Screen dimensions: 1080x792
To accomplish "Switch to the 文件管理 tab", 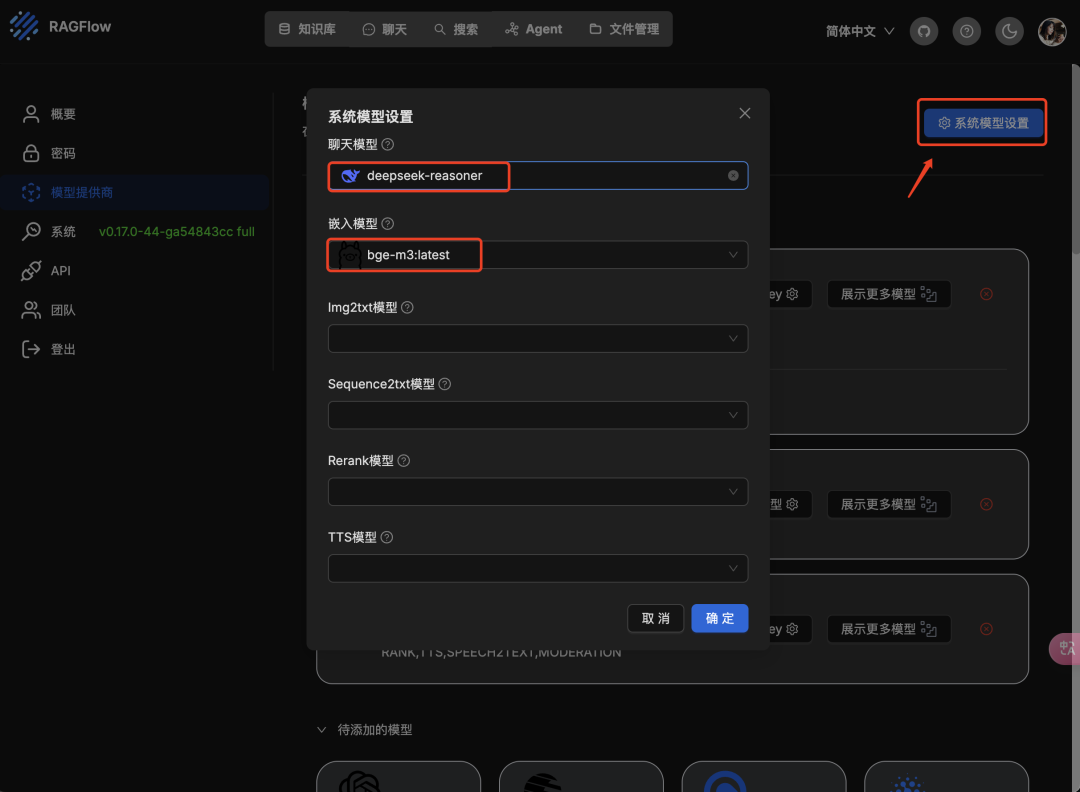I will click(625, 29).
